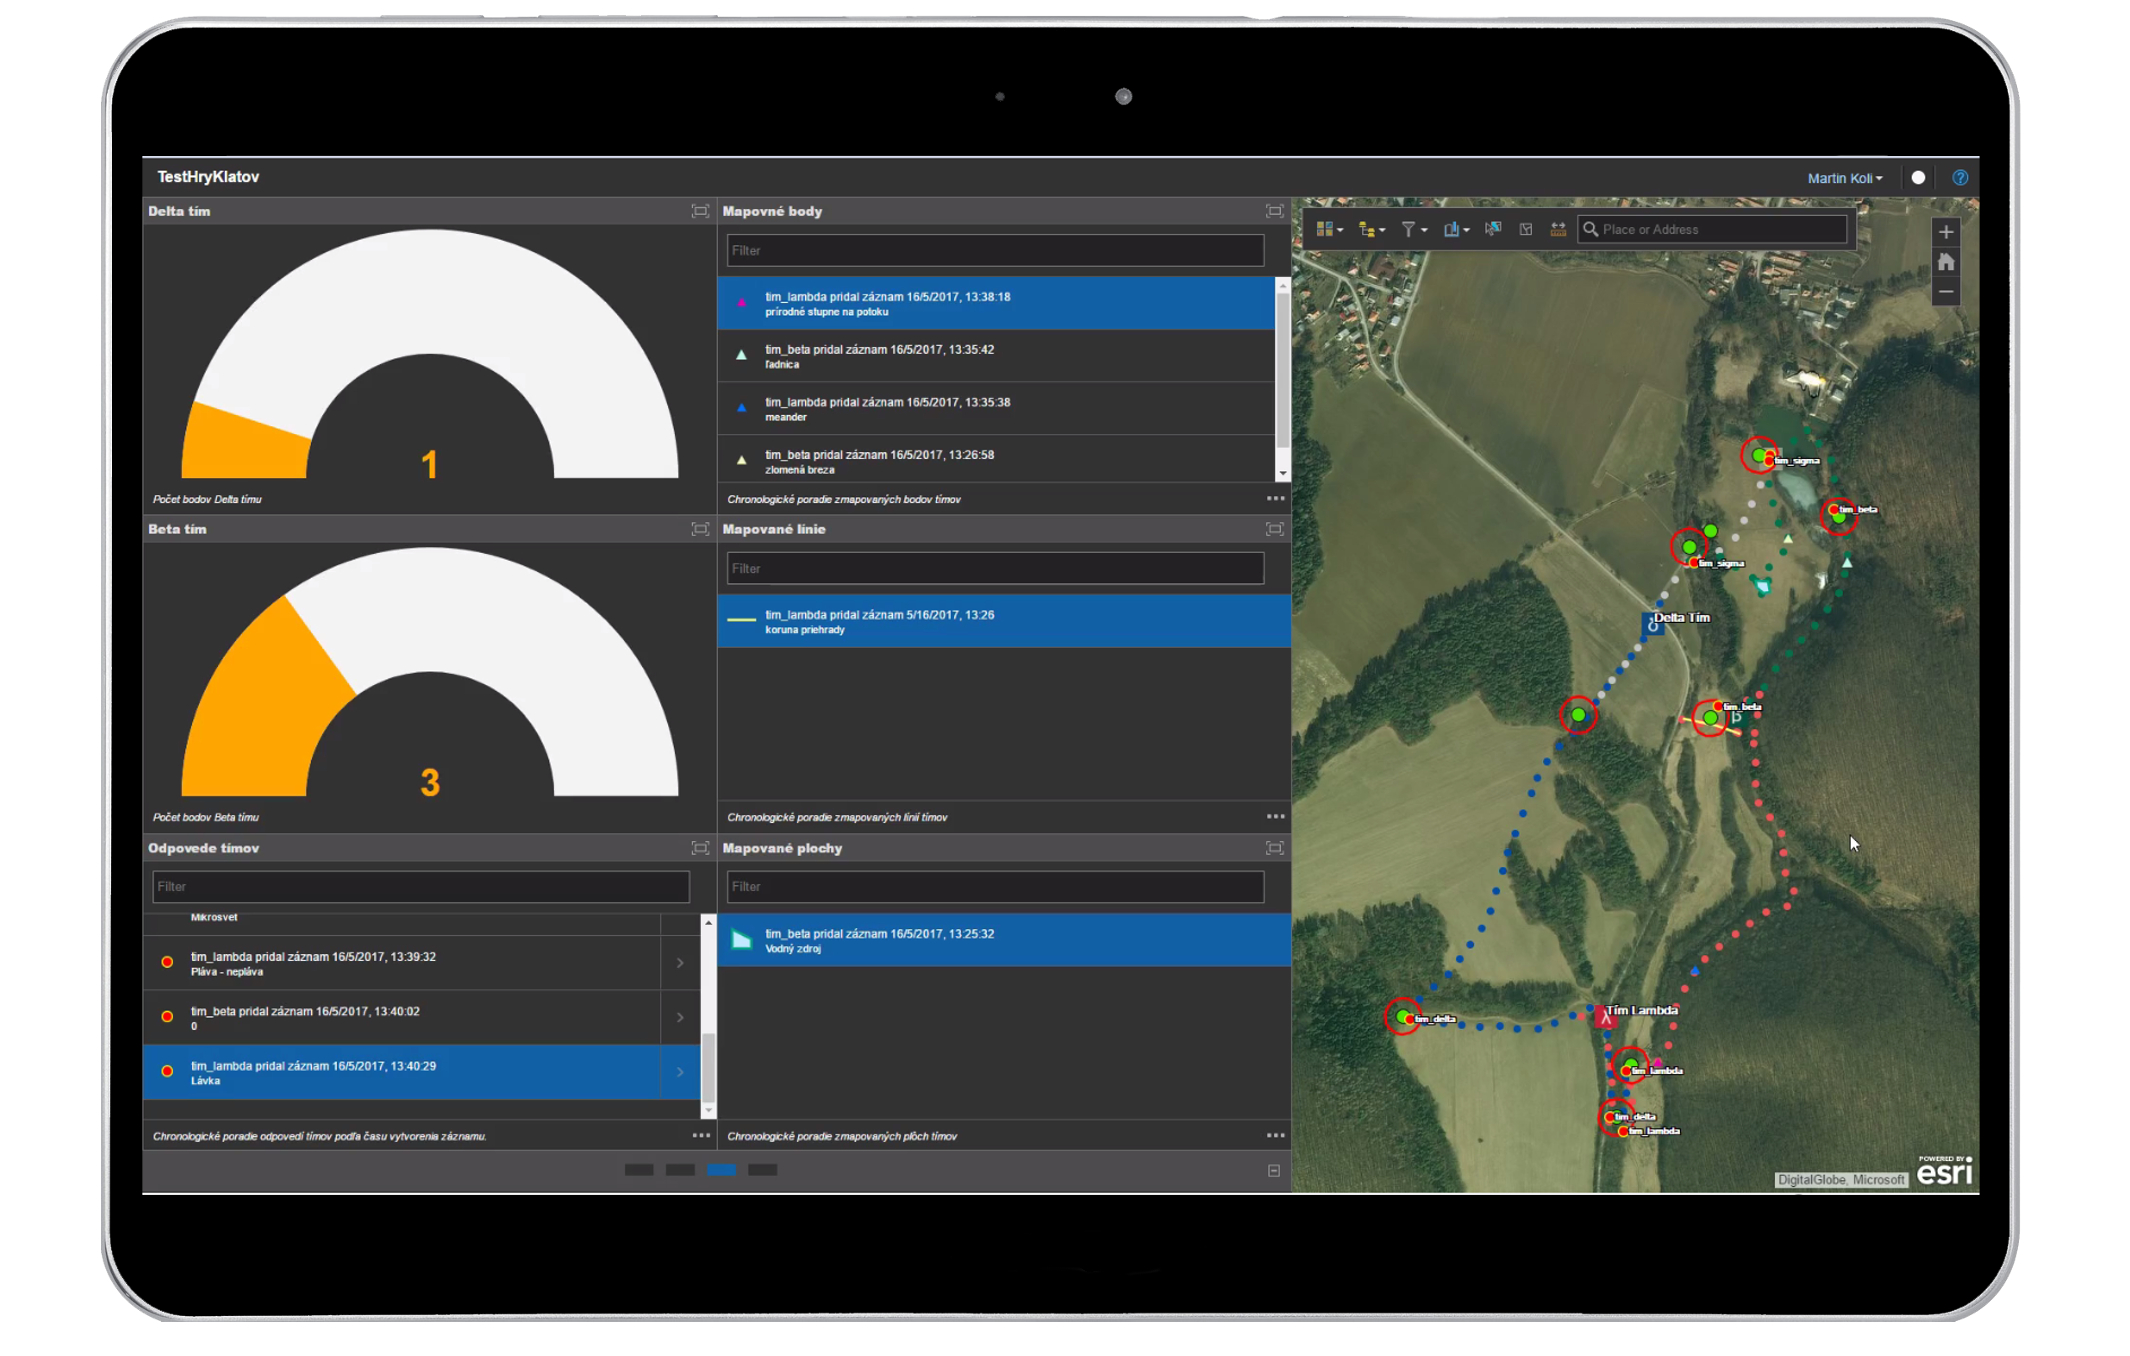
Task: Maximize the Beta tím panel
Action: tap(700, 529)
